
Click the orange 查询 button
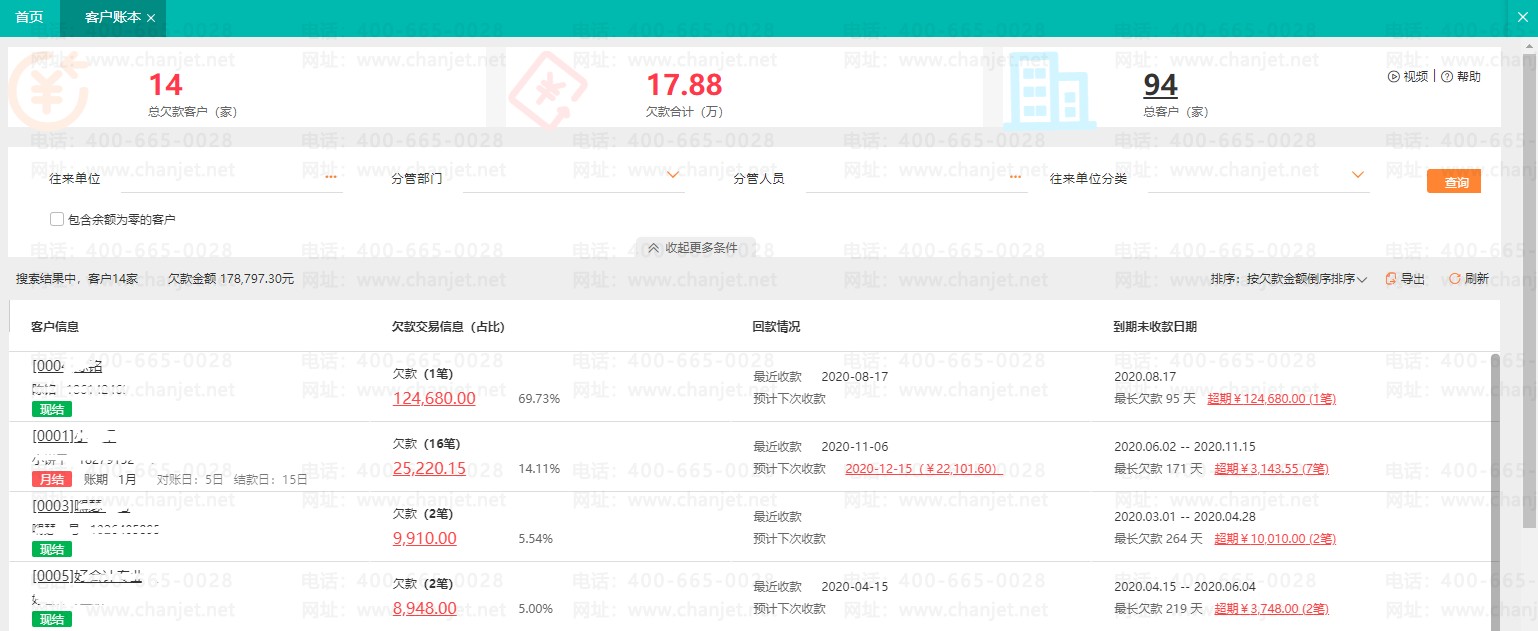1453,182
